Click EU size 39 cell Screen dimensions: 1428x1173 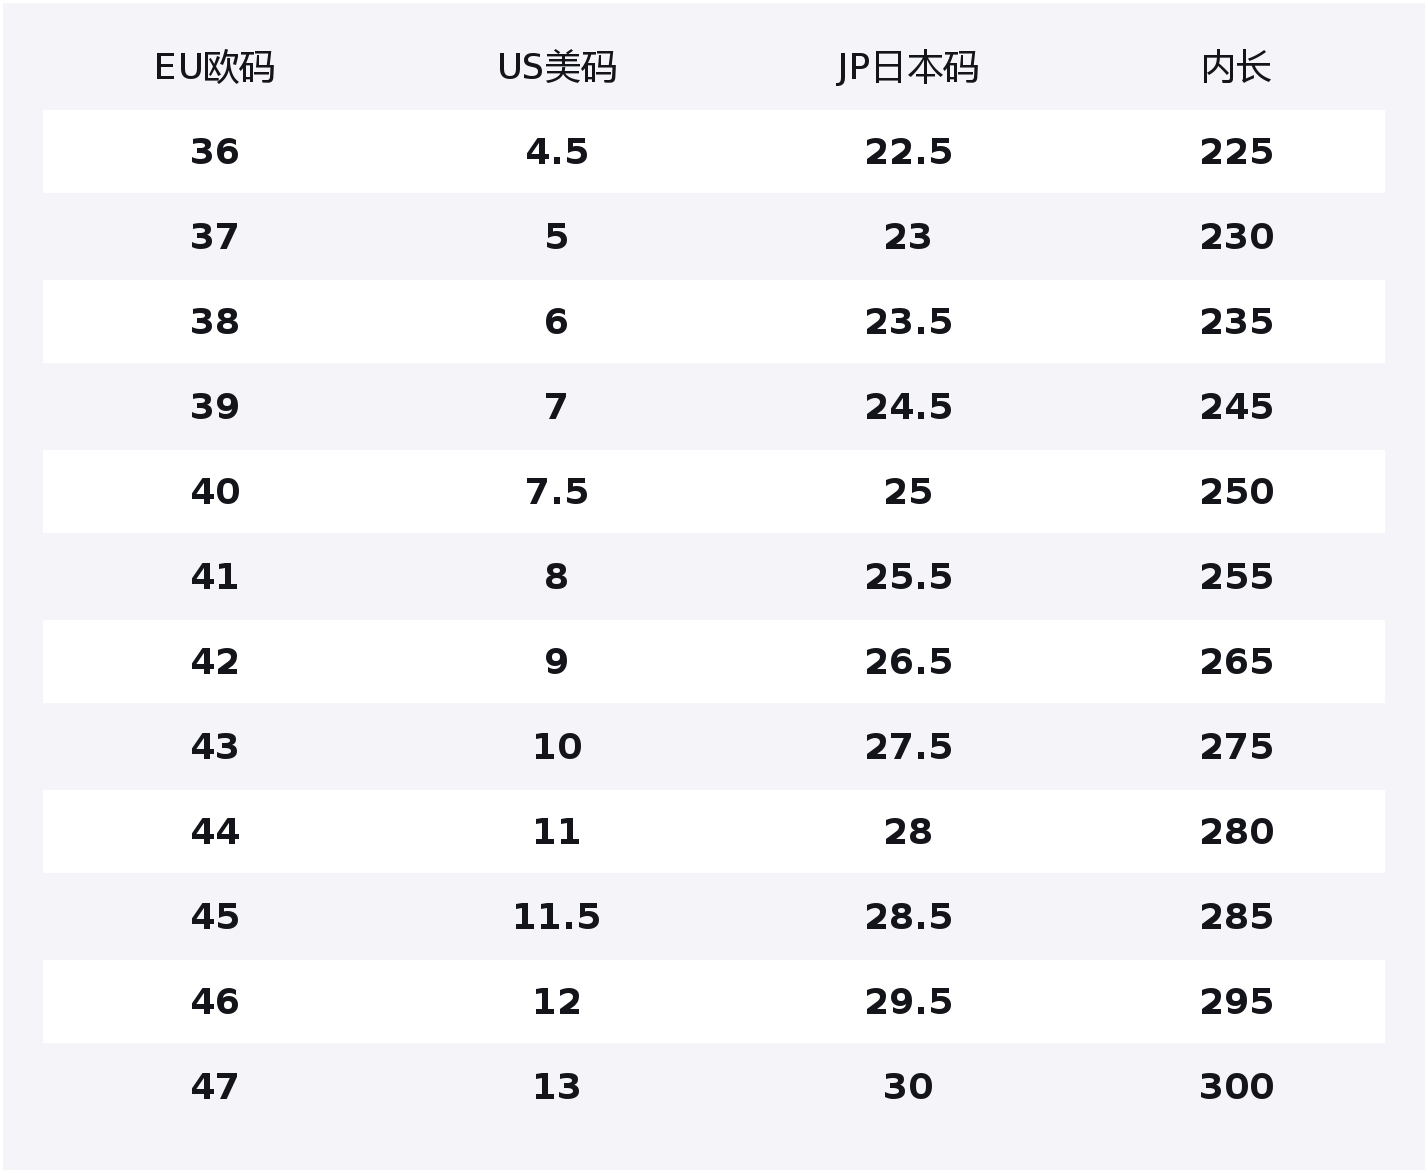(215, 407)
